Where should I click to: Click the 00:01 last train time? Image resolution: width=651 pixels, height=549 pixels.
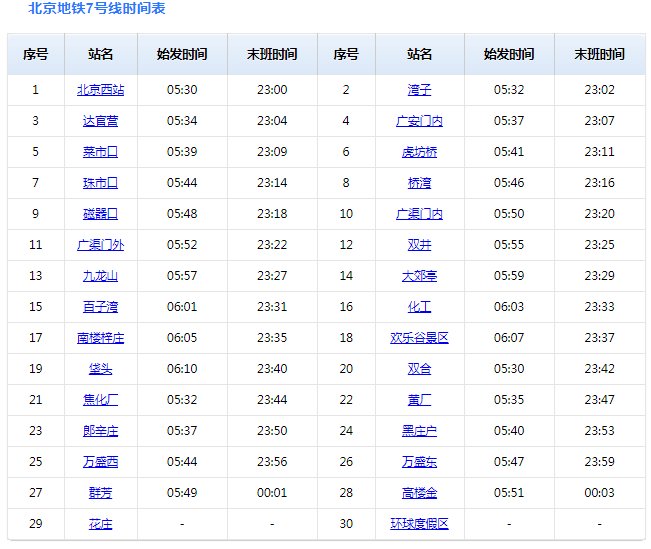[272, 493]
